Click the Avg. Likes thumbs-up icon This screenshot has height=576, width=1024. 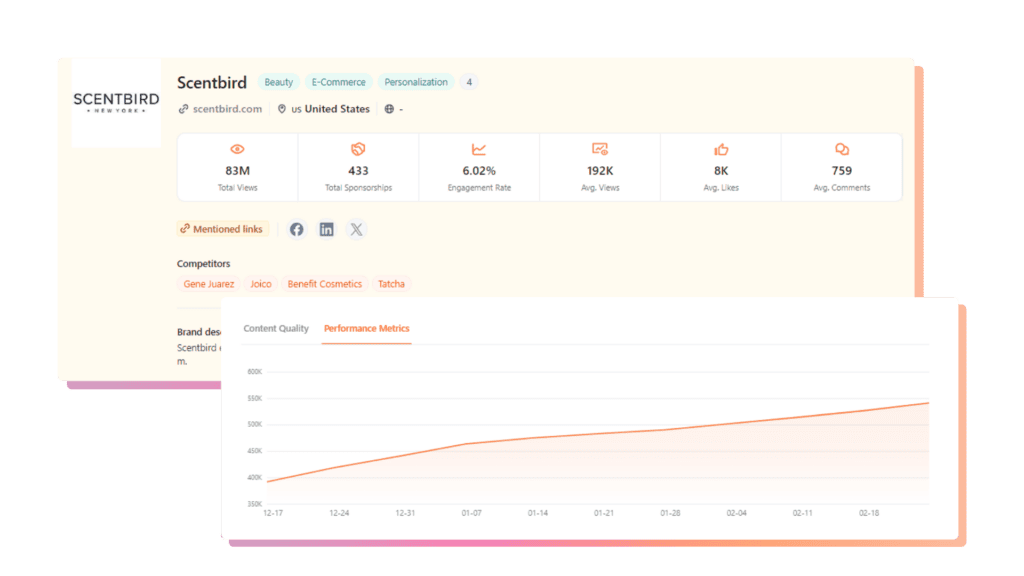(x=721, y=149)
